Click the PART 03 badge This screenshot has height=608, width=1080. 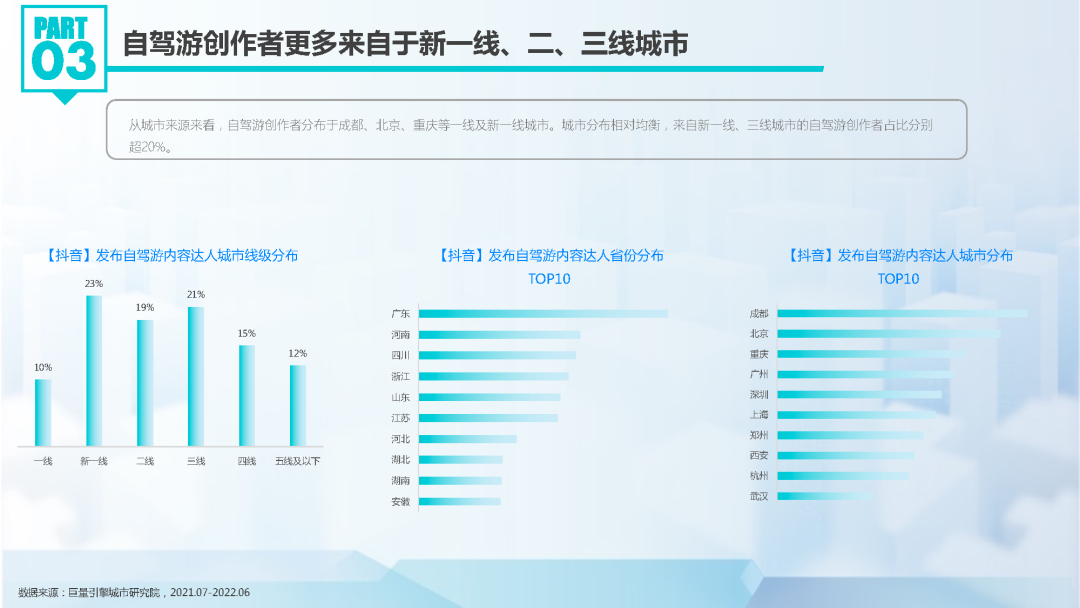[64, 48]
